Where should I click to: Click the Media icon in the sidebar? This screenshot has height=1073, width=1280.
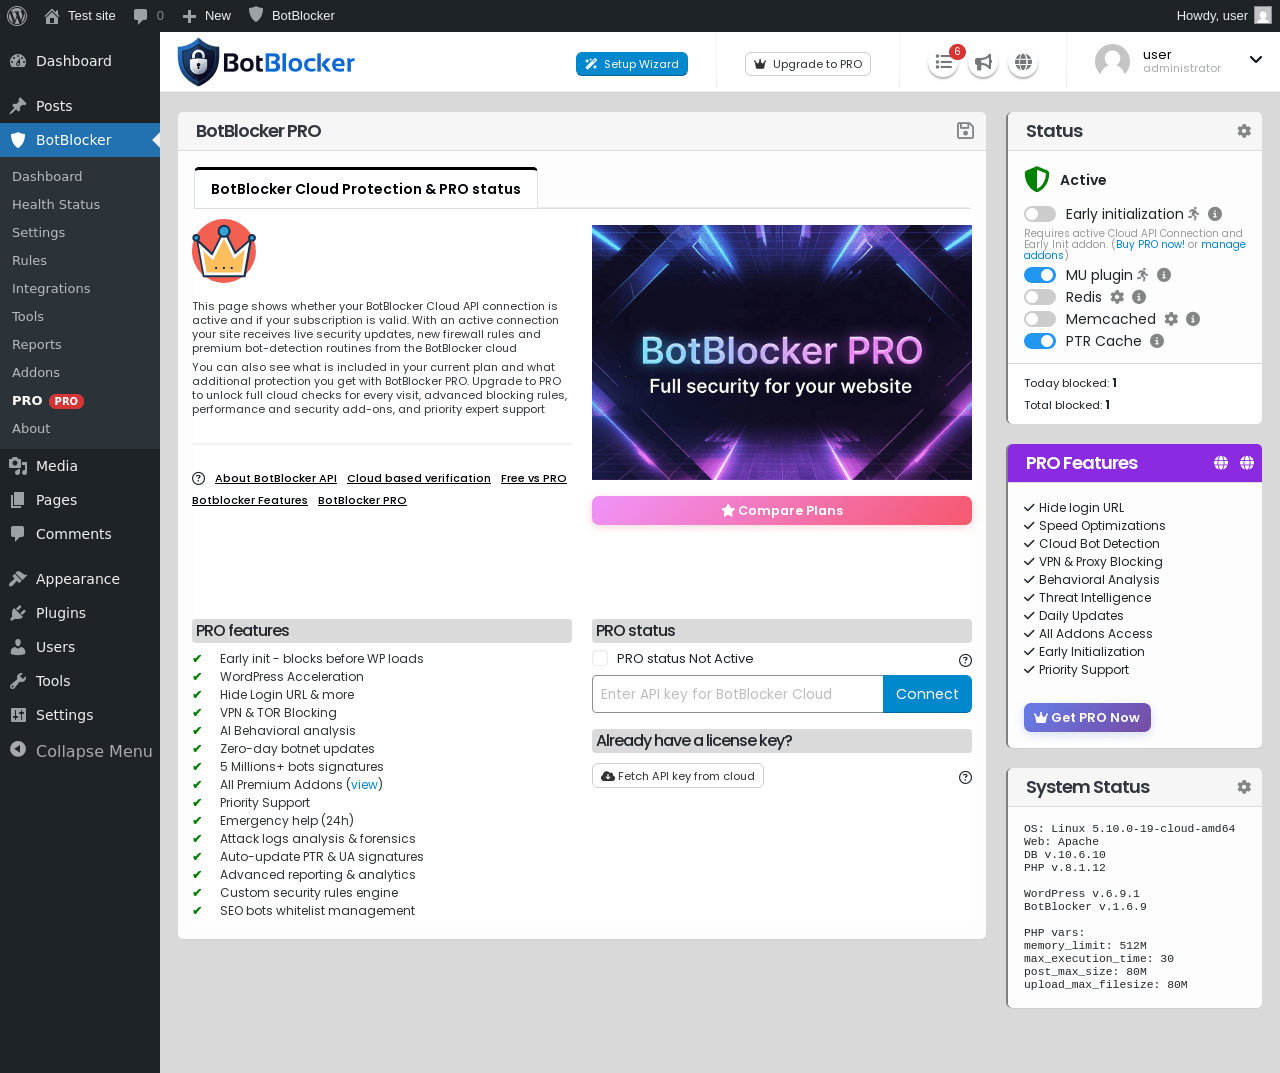[18, 466]
